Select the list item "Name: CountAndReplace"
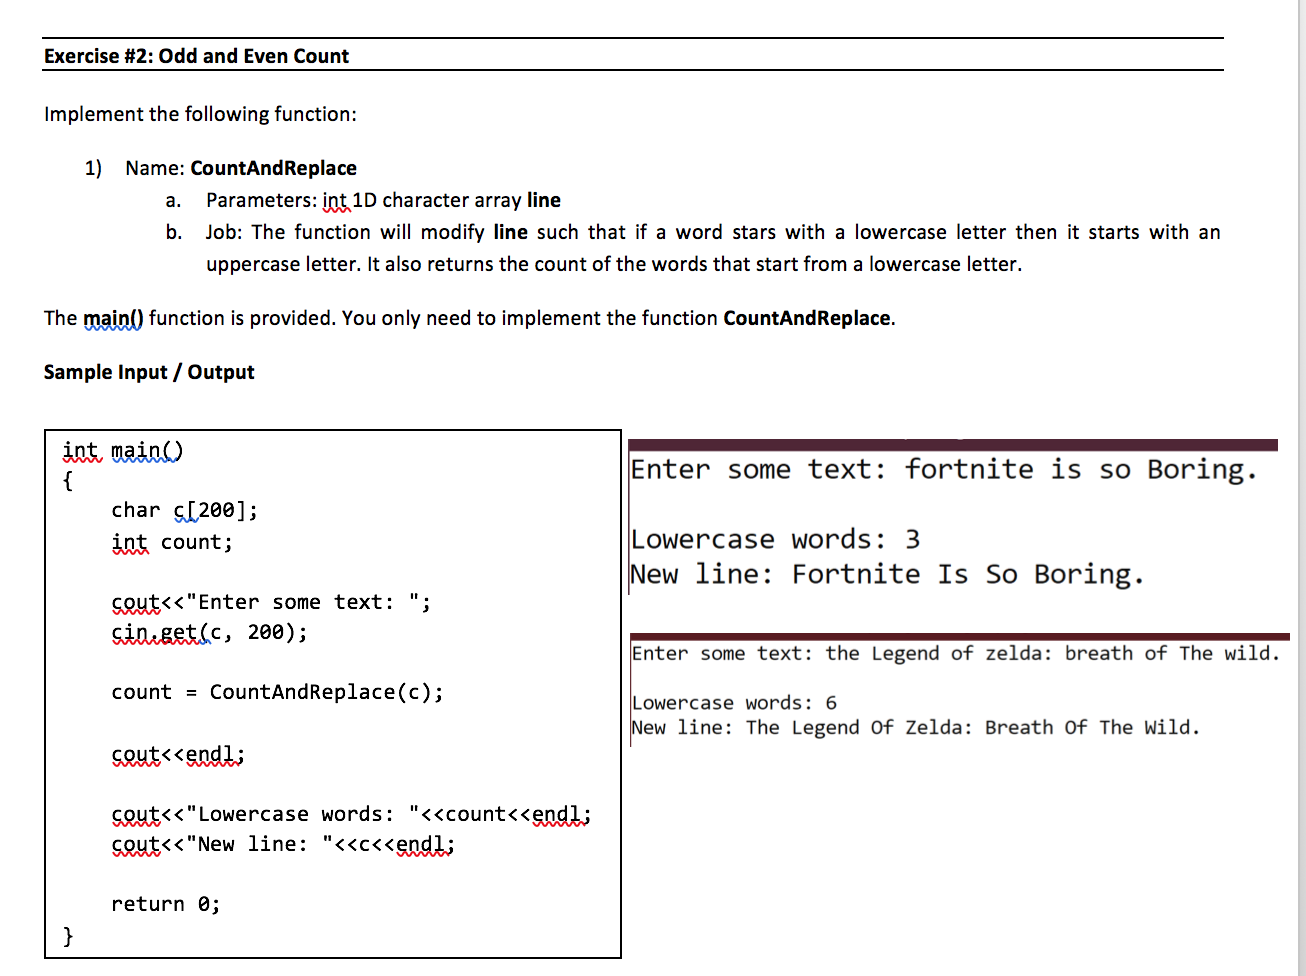The width and height of the screenshot is (1306, 976). [241, 168]
